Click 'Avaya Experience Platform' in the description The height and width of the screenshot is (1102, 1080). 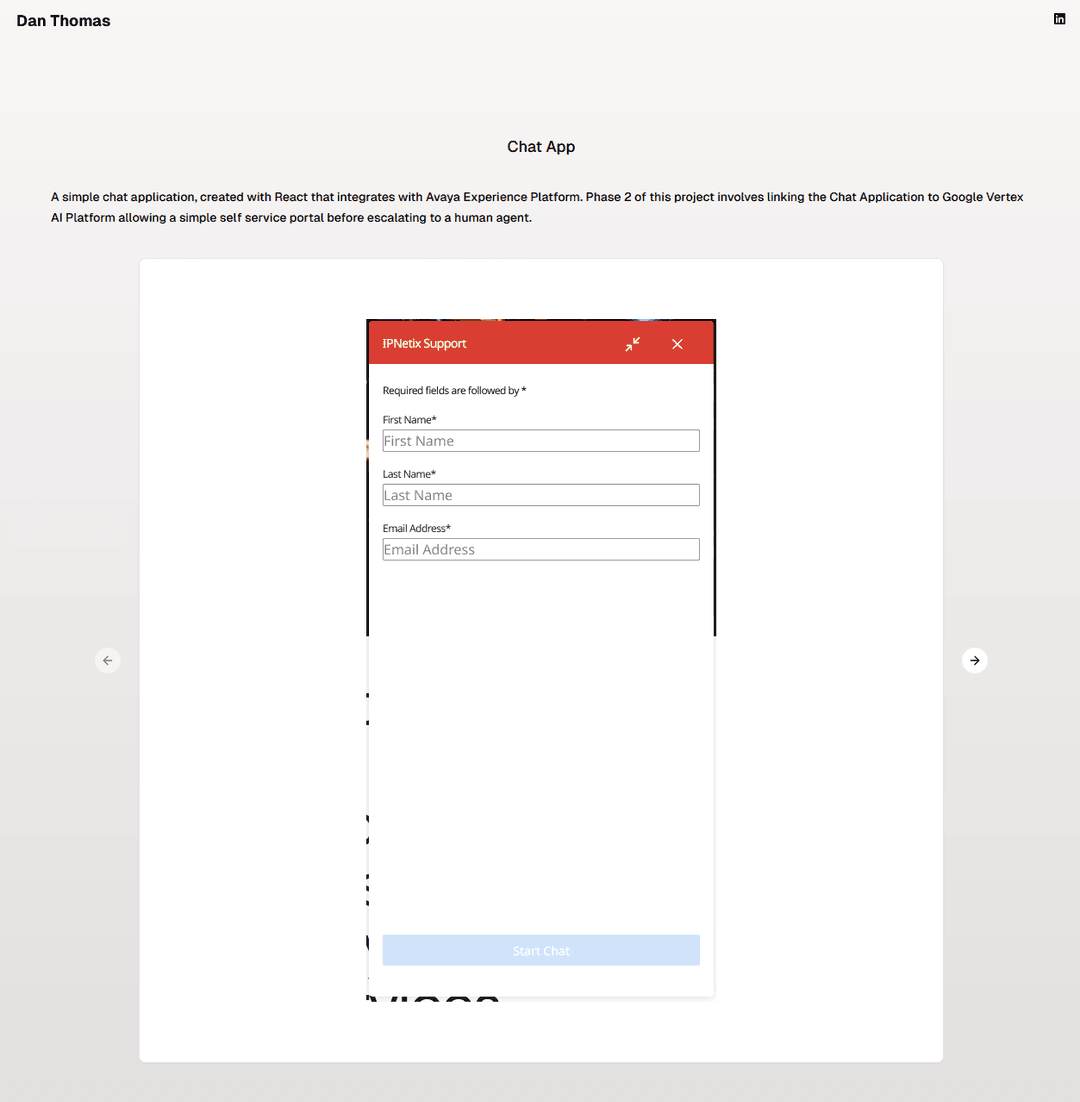[x=504, y=197]
